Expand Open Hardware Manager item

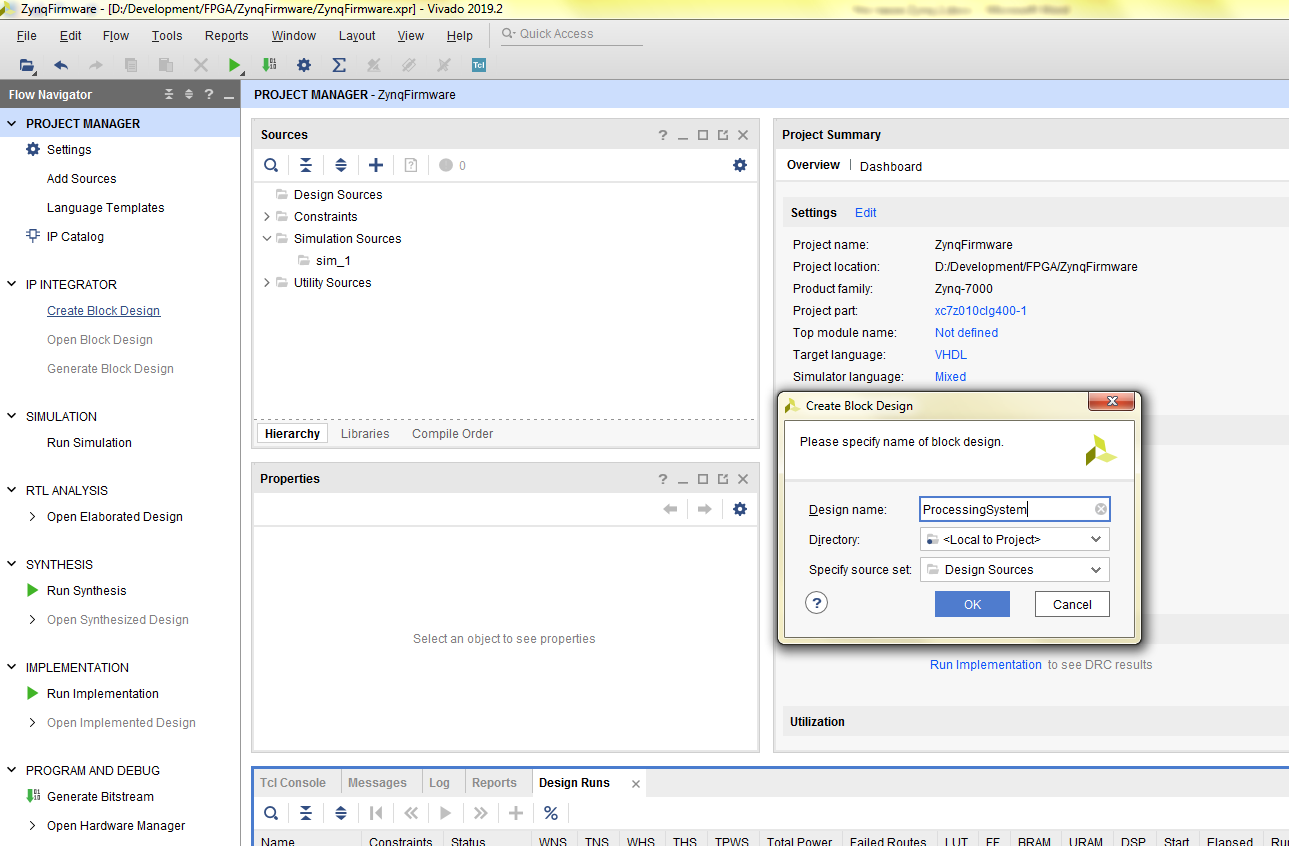(x=33, y=826)
